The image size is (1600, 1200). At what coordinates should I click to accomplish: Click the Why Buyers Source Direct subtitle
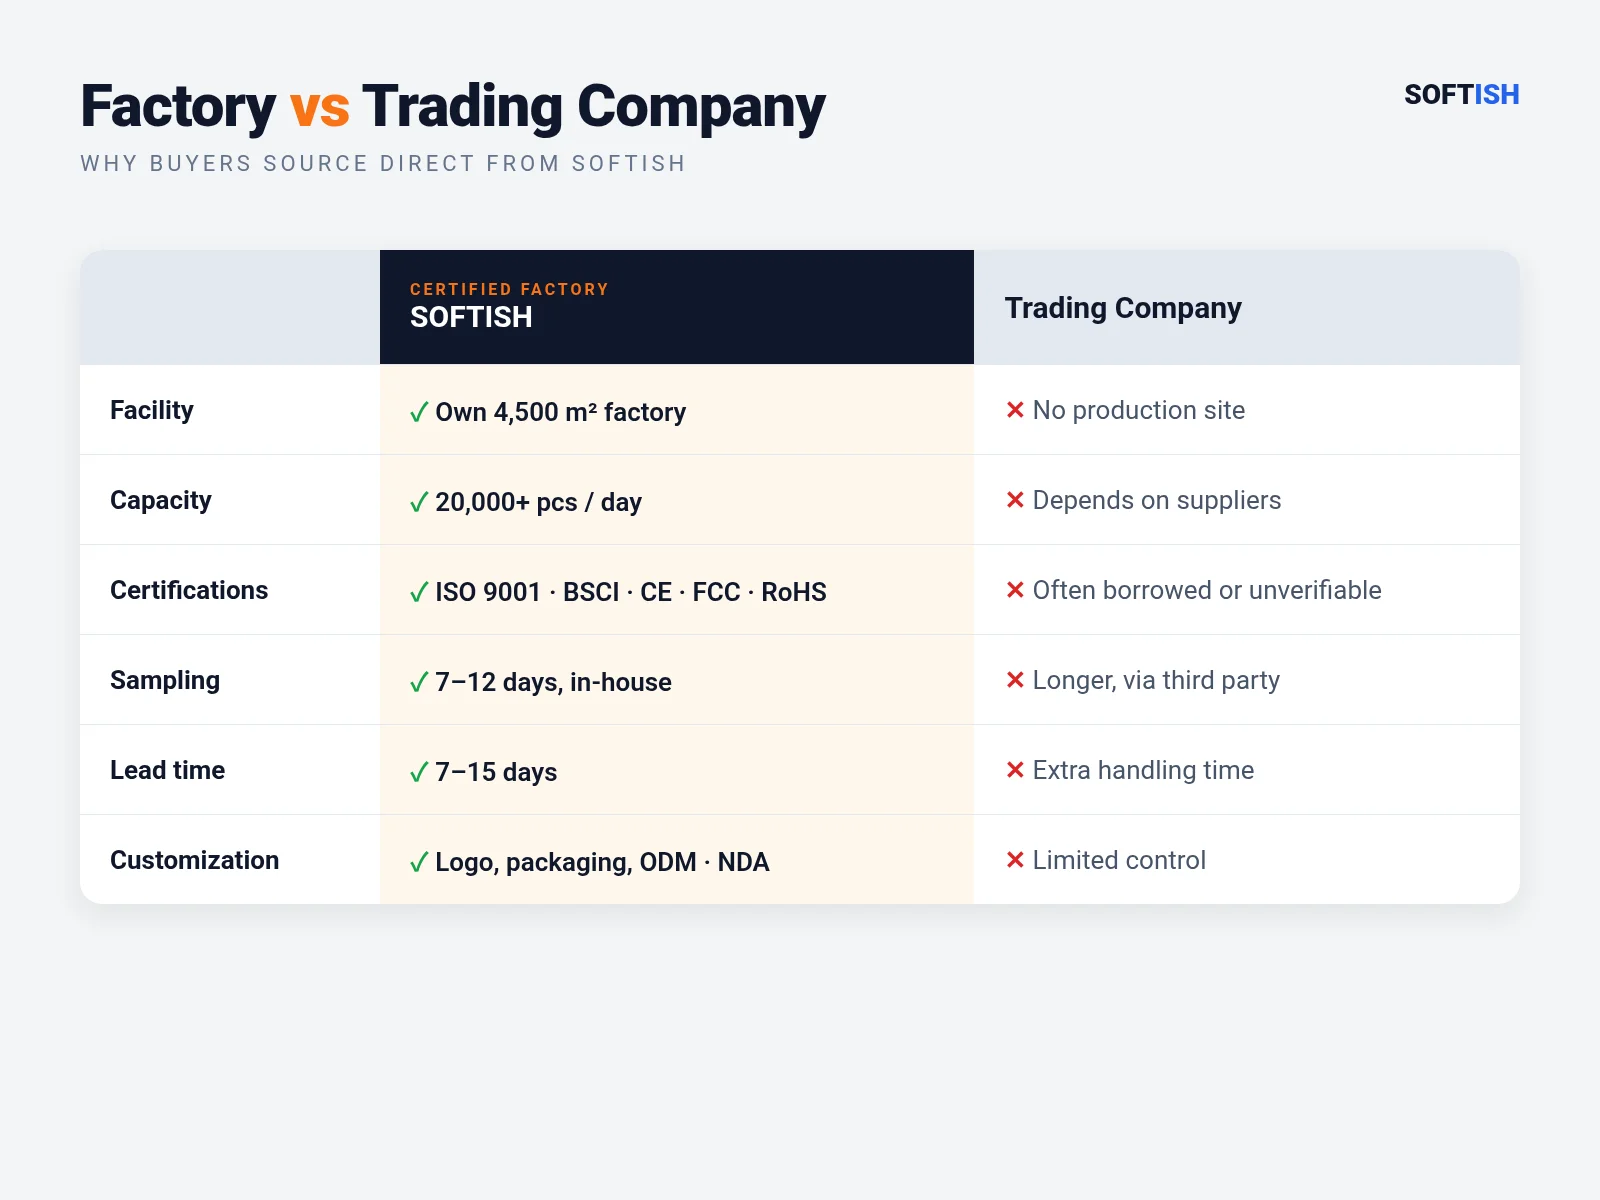click(383, 164)
